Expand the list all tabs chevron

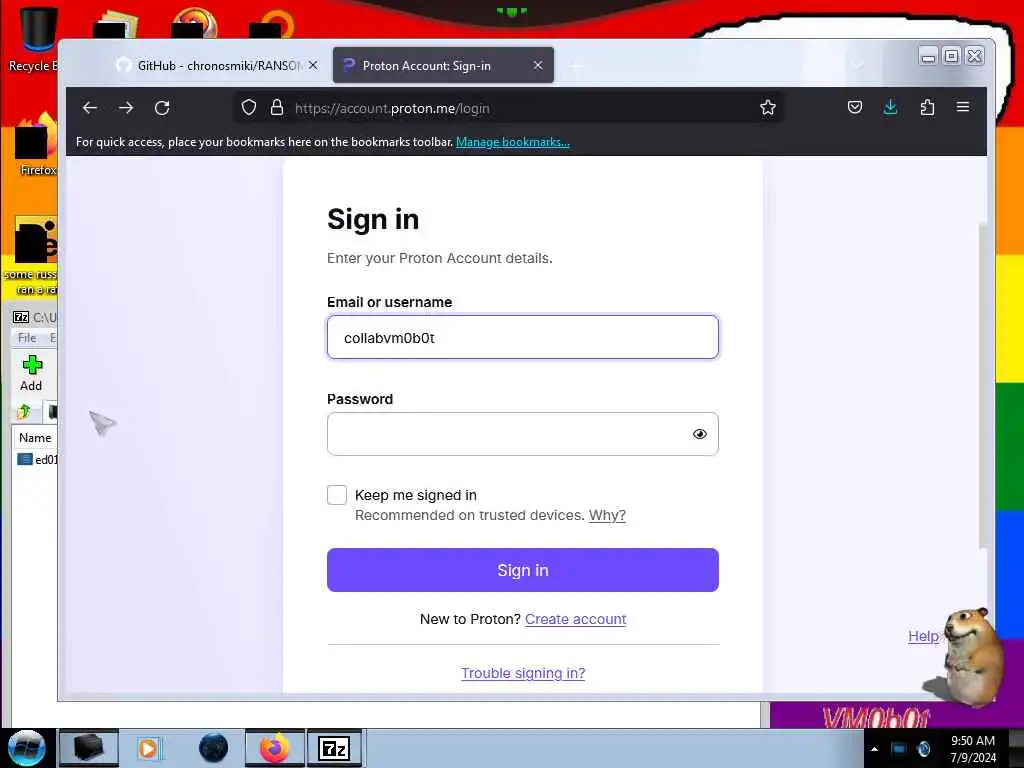tap(857, 65)
